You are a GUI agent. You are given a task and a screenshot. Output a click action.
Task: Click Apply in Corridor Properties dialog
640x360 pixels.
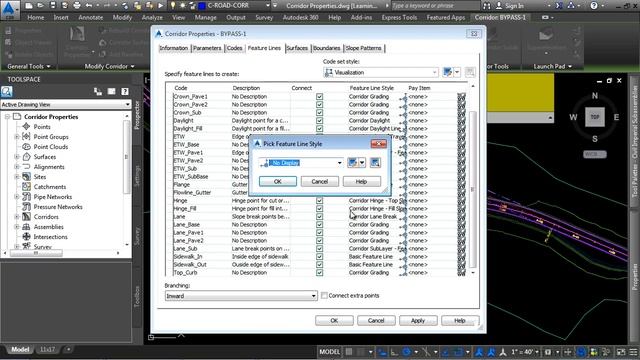418,320
